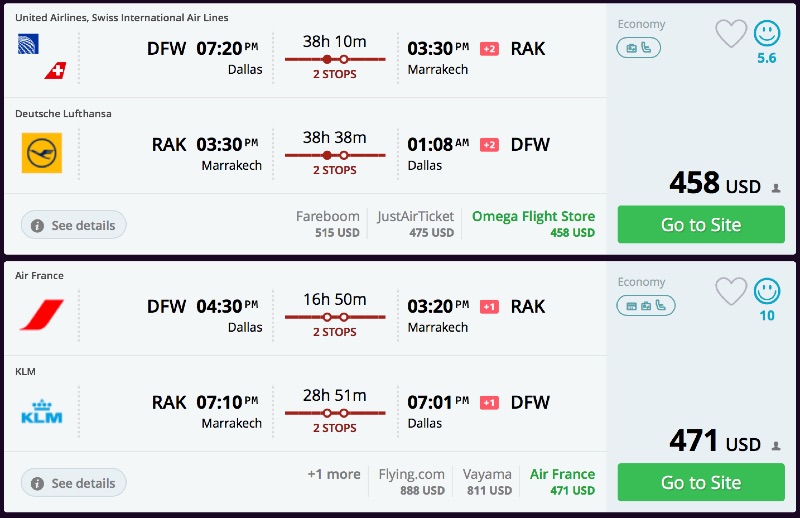Click amenities icons on the 458 USD flight

[638, 47]
